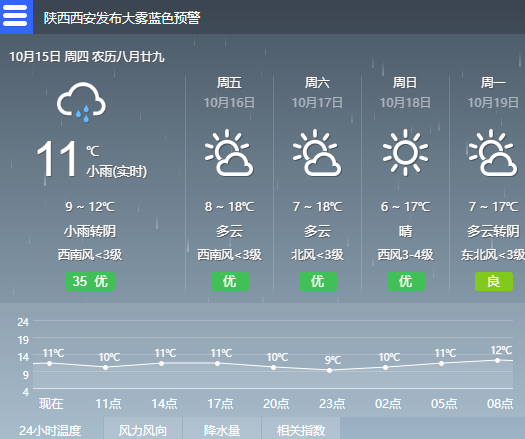The image size is (525, 439).
Task: Switch to the 降水量 tab
Action: 222,430
